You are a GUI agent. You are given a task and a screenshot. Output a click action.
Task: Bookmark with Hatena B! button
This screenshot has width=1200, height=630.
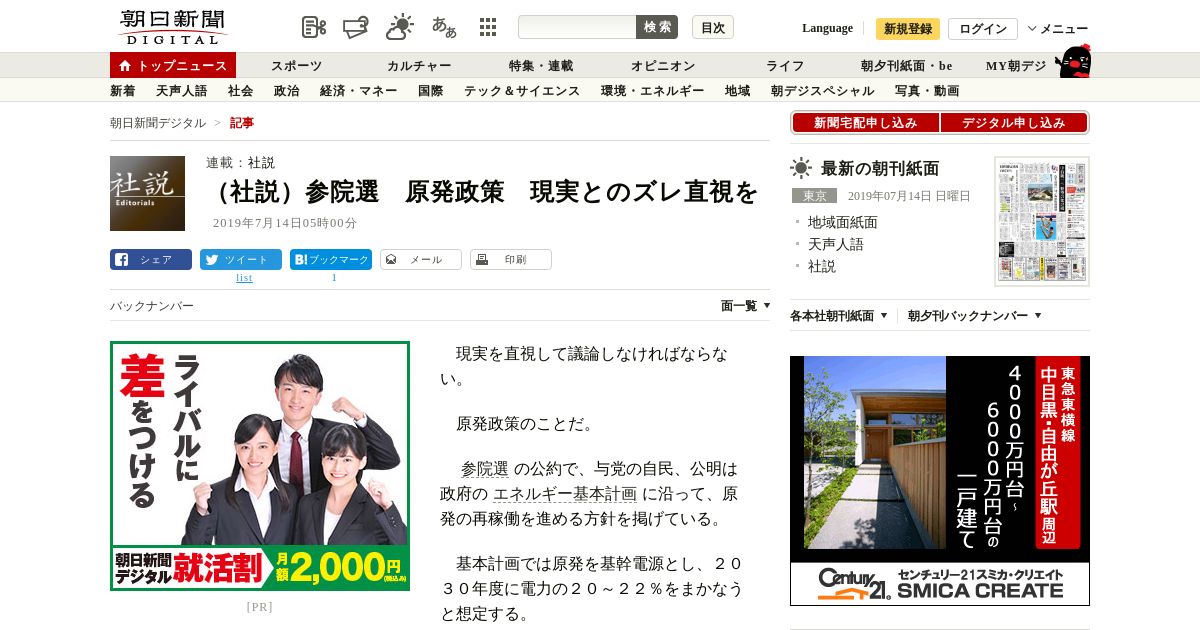coord(331,259)
